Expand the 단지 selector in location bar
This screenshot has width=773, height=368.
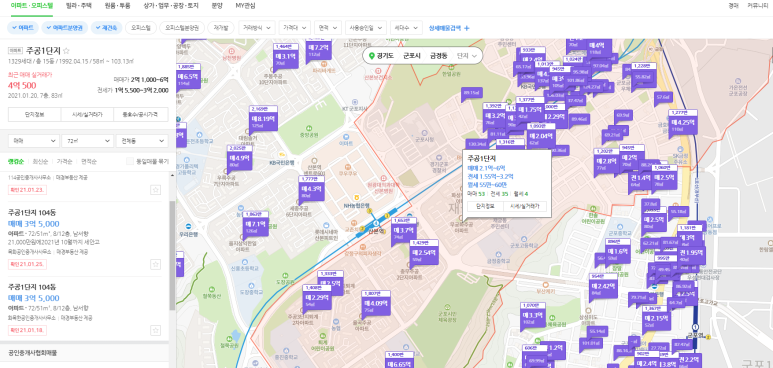tap(467, 56)
